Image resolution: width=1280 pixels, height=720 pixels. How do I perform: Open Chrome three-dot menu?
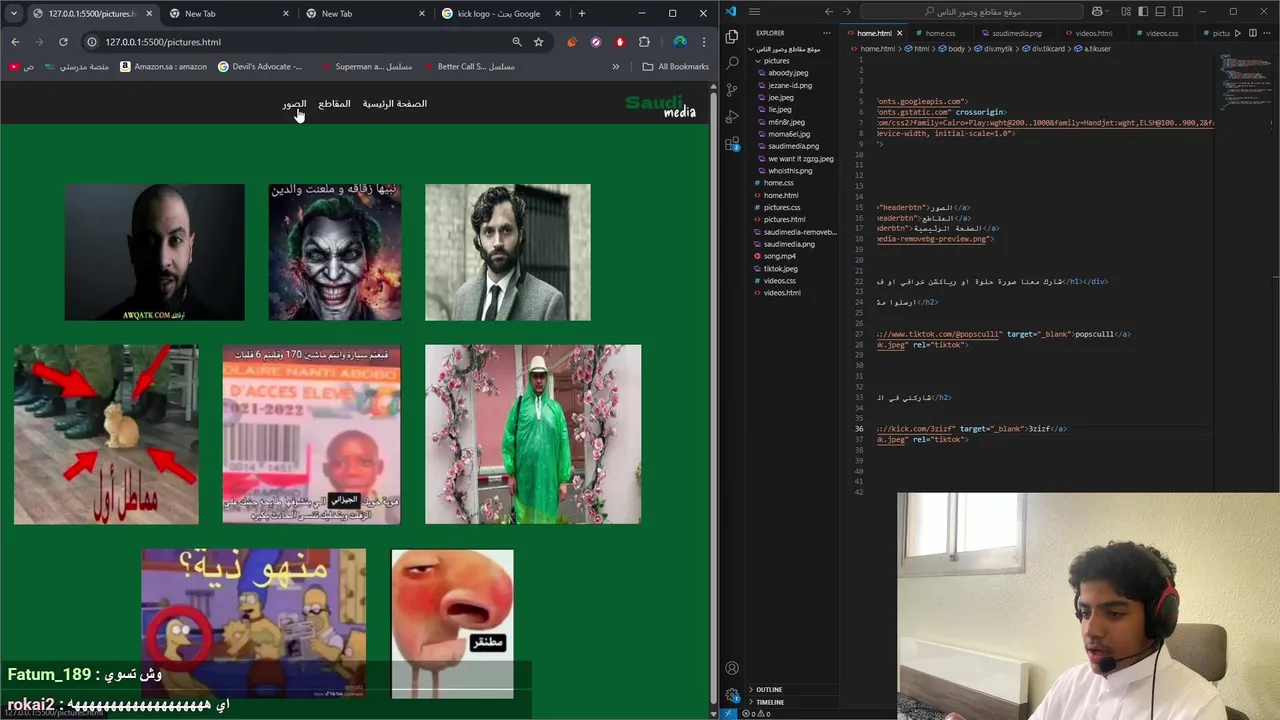point(703,42)
